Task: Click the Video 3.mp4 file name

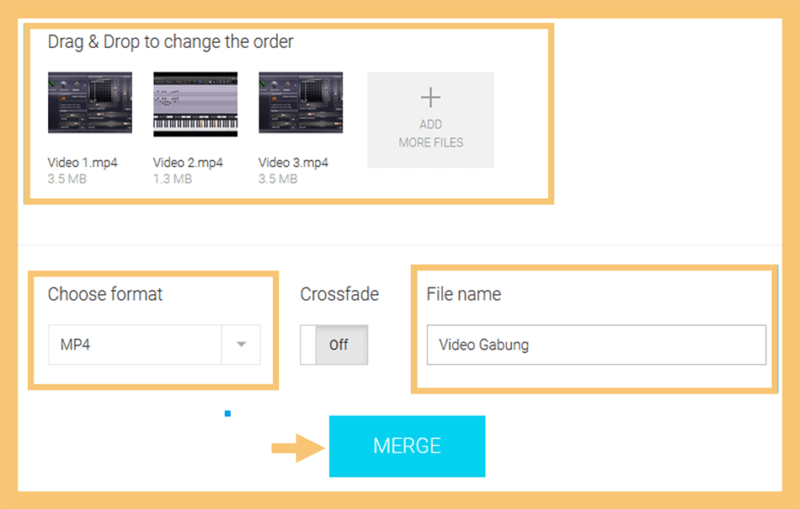Action: [x=293, y=163]
